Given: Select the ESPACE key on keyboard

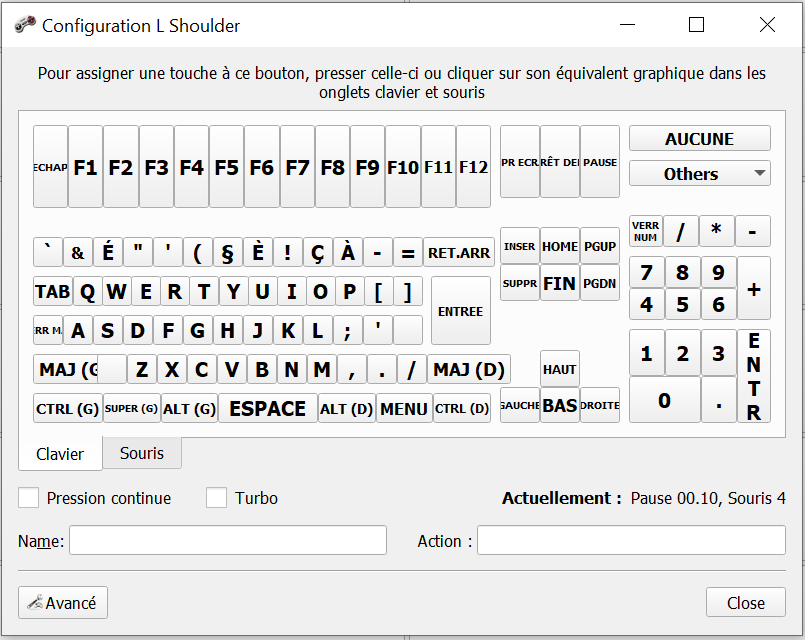Looking at the screenshot, I should pyautogui.click(x=267, y=408).
